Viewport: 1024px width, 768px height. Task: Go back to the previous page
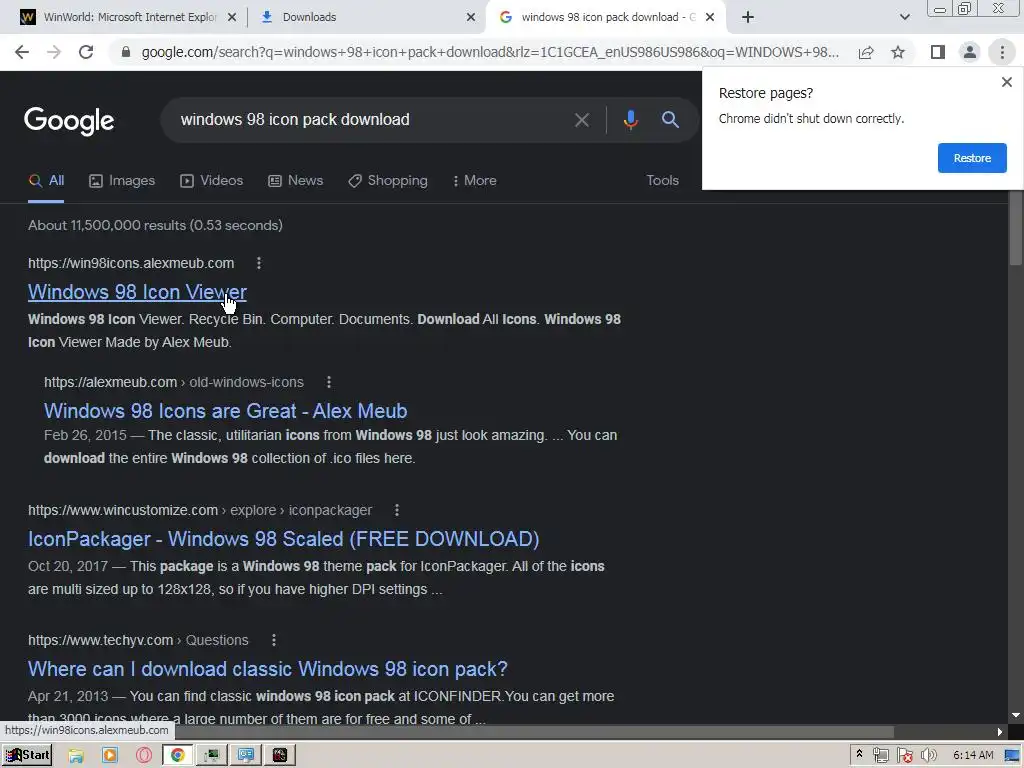coord(22,52)
